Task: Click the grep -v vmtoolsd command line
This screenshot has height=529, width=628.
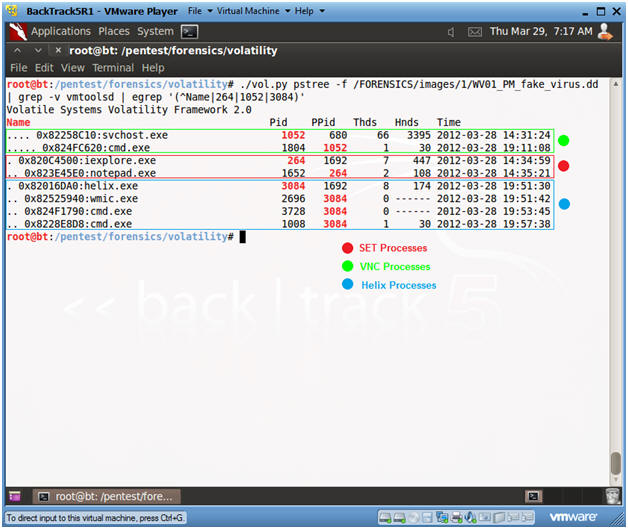Action: click(155, 97)
